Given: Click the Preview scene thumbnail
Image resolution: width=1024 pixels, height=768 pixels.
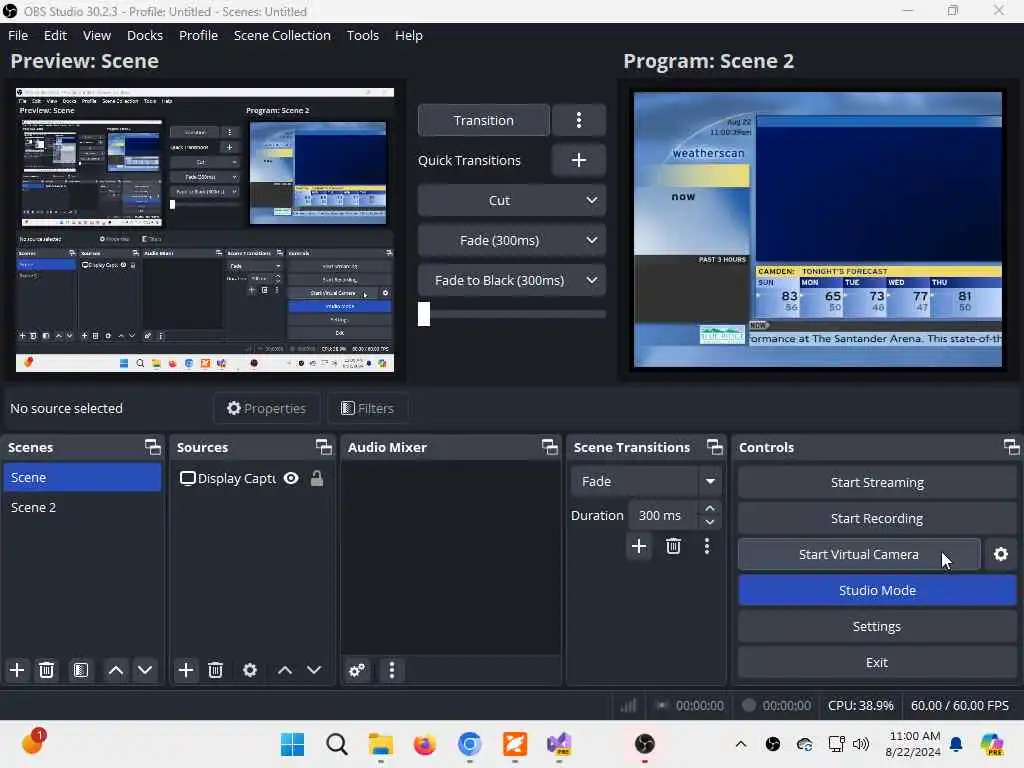Looking at the screenshot, I should (205, 230).
